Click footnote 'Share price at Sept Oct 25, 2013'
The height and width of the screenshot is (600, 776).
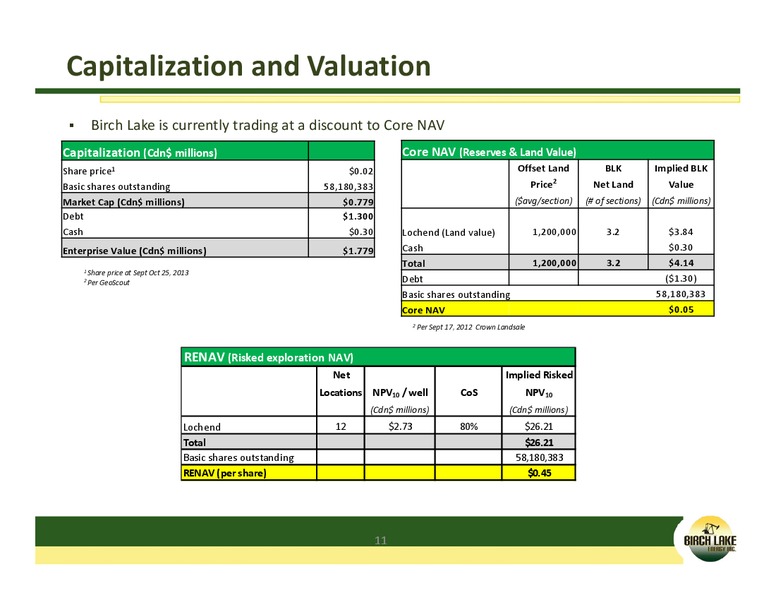click(x=136, y=272)
